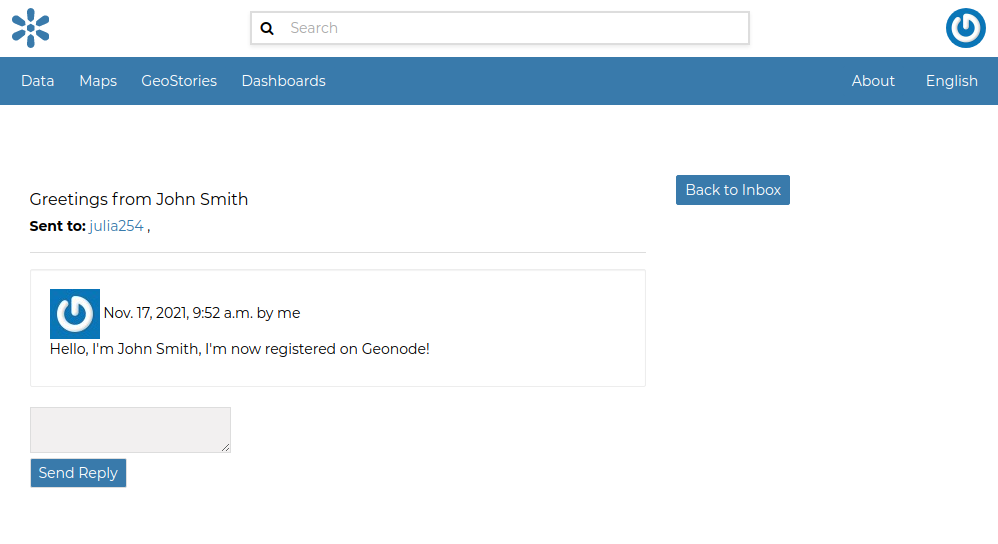Click the 'Sent to:' label
This screenshot has width=998, height=544.
click(57, 226)
